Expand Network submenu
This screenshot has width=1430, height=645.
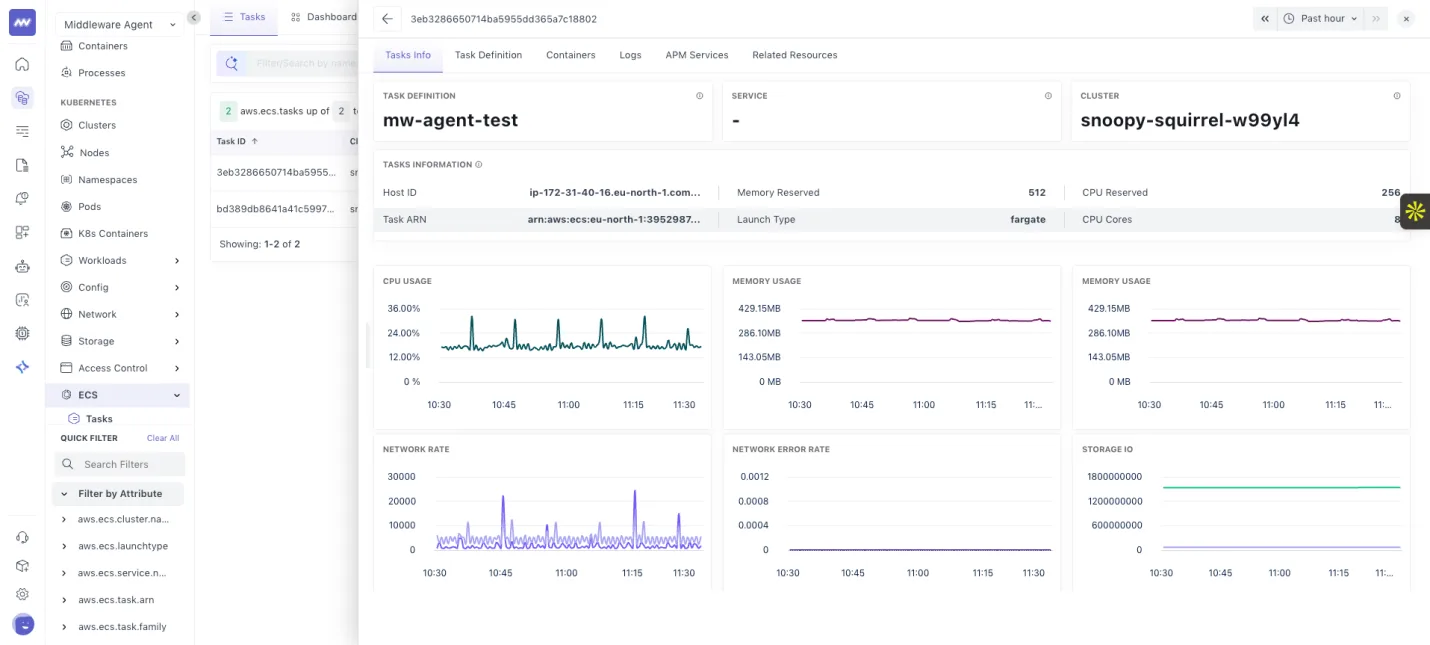177,315
